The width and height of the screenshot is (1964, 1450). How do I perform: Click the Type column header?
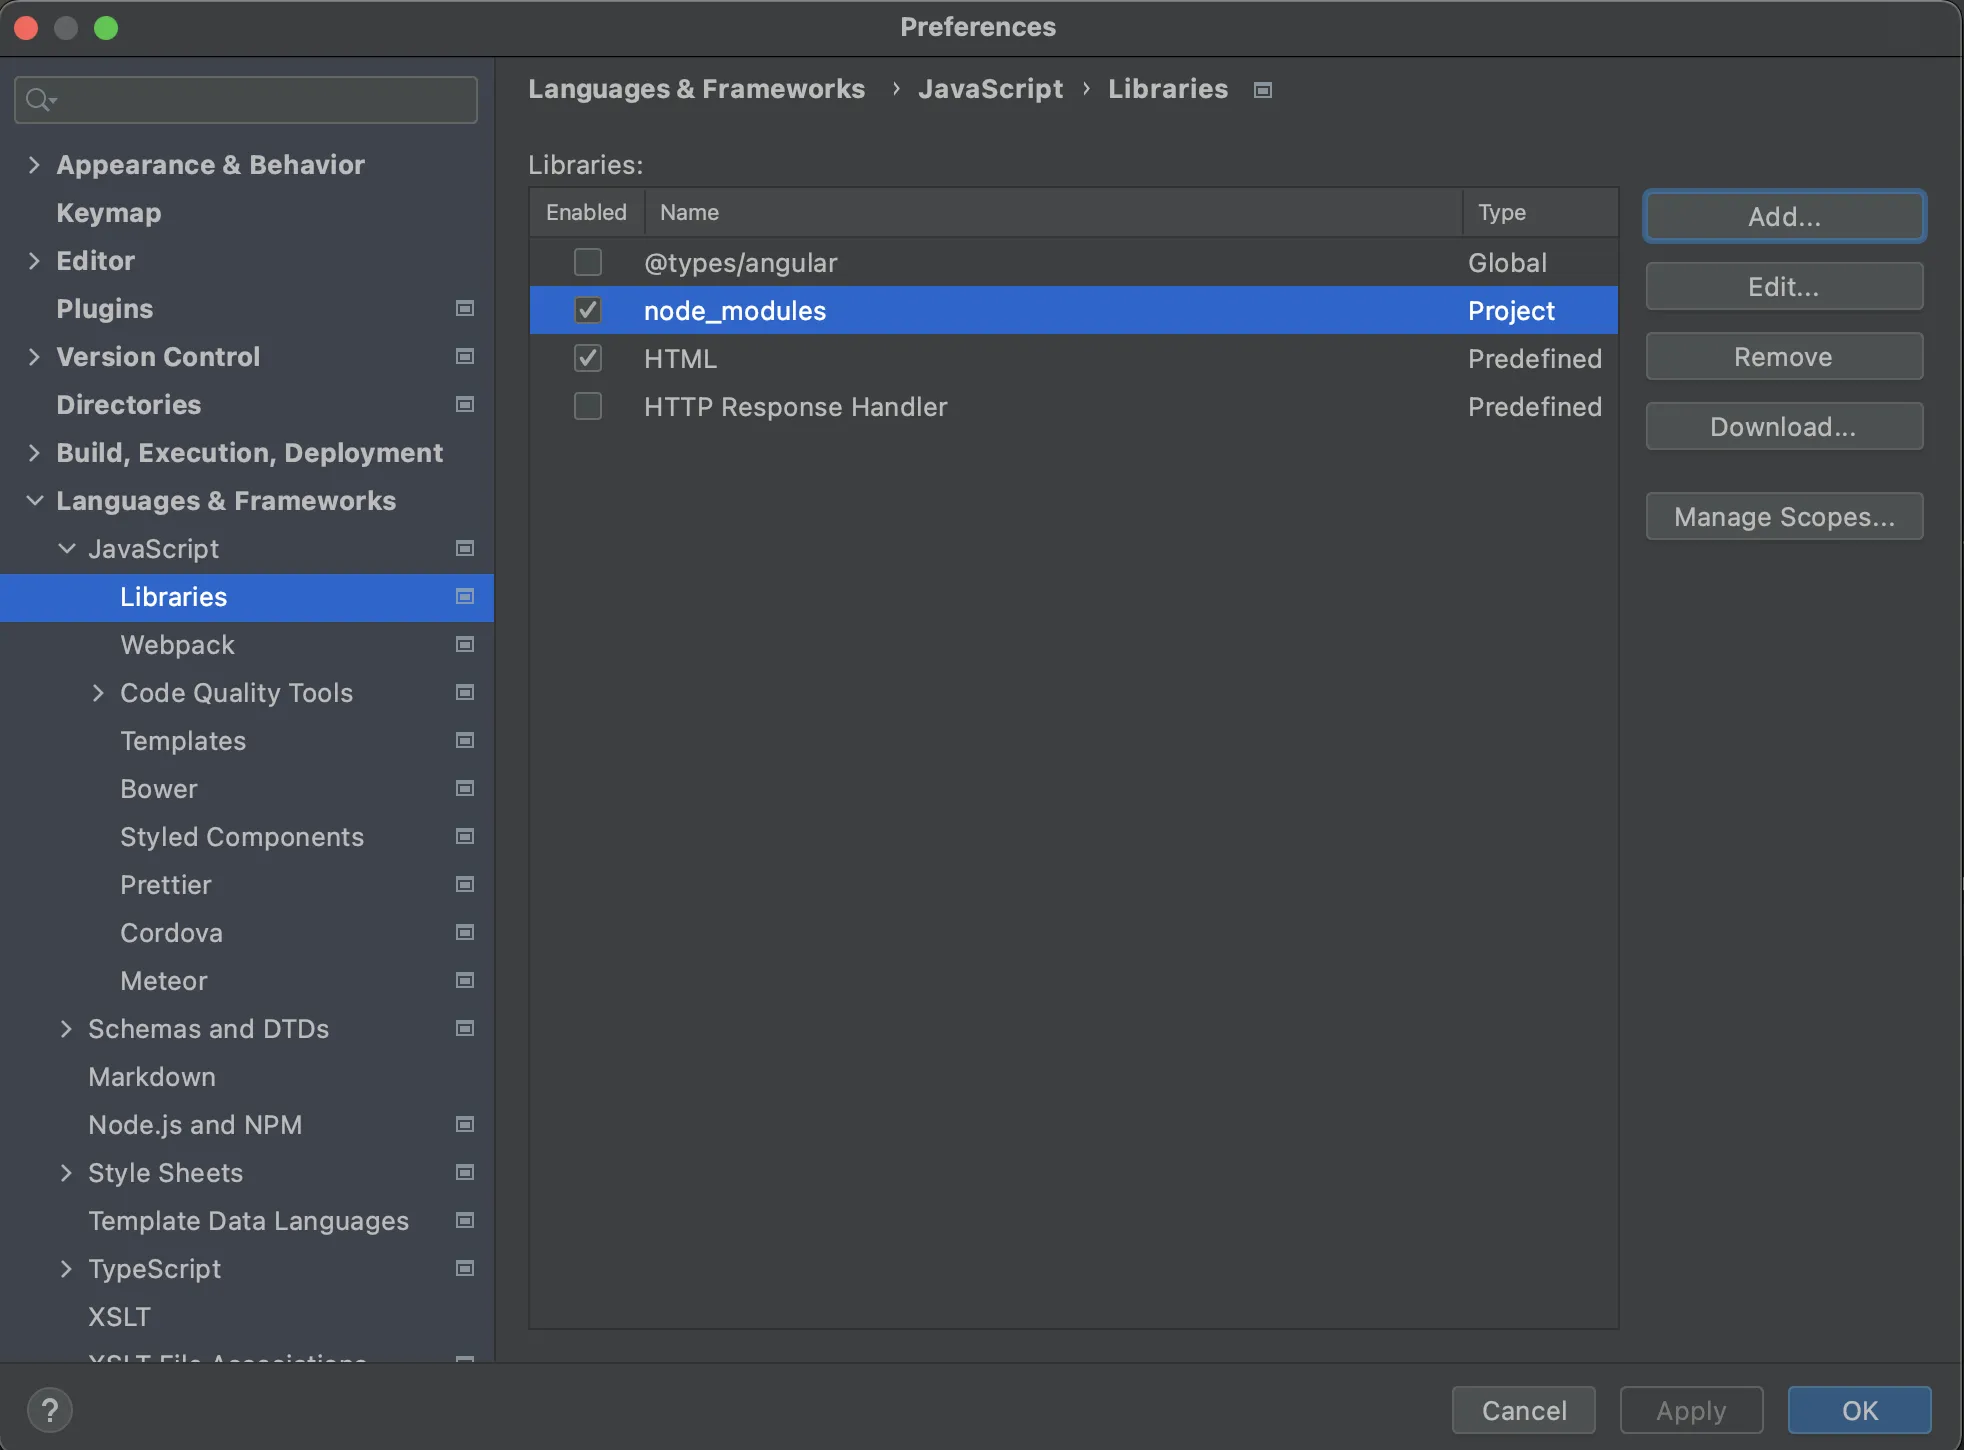[1502, 212]
